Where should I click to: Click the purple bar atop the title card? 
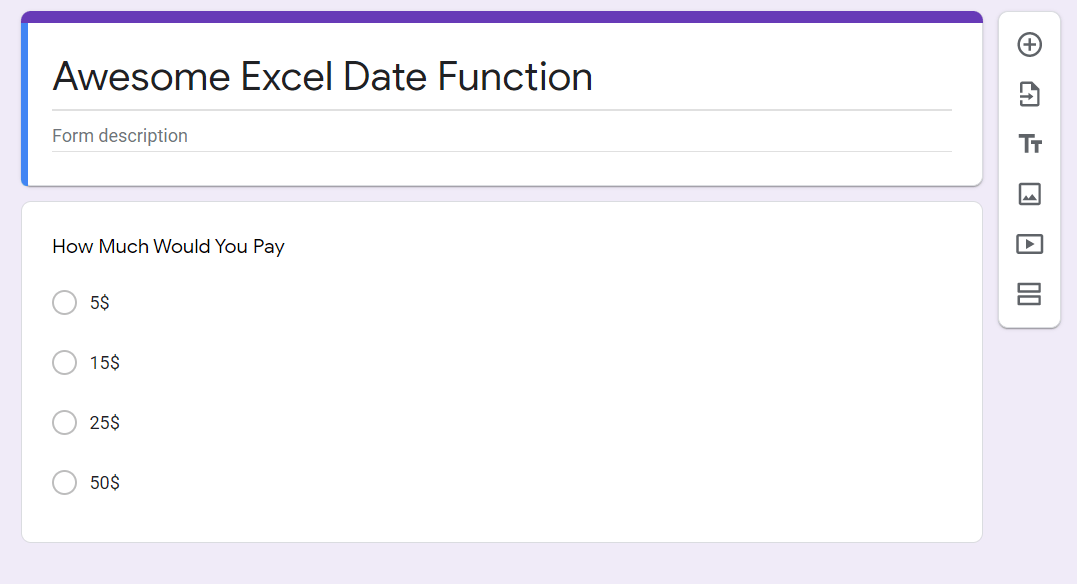click(500, 17)
